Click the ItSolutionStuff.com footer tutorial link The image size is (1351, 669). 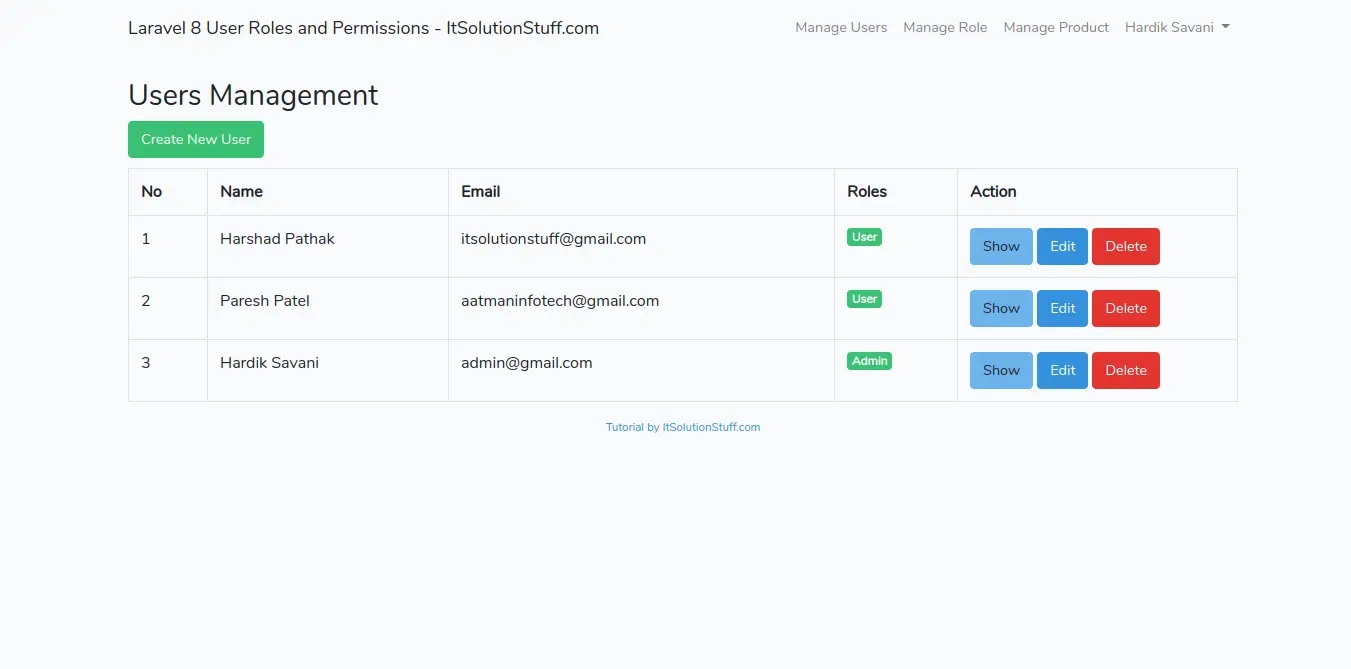click(x=711, y=427)
